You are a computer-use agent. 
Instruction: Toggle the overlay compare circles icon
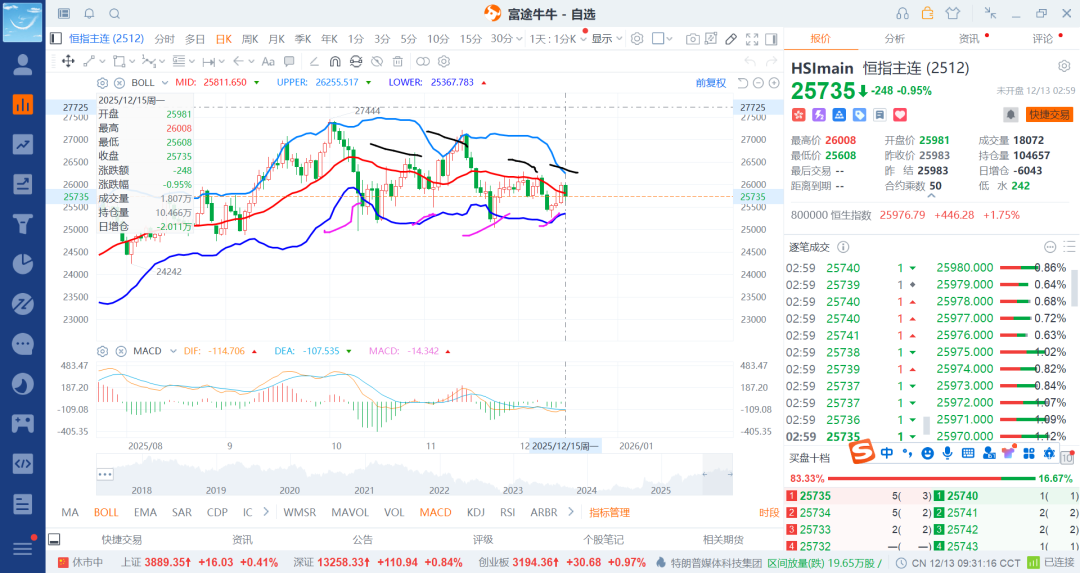coord(423,61)
